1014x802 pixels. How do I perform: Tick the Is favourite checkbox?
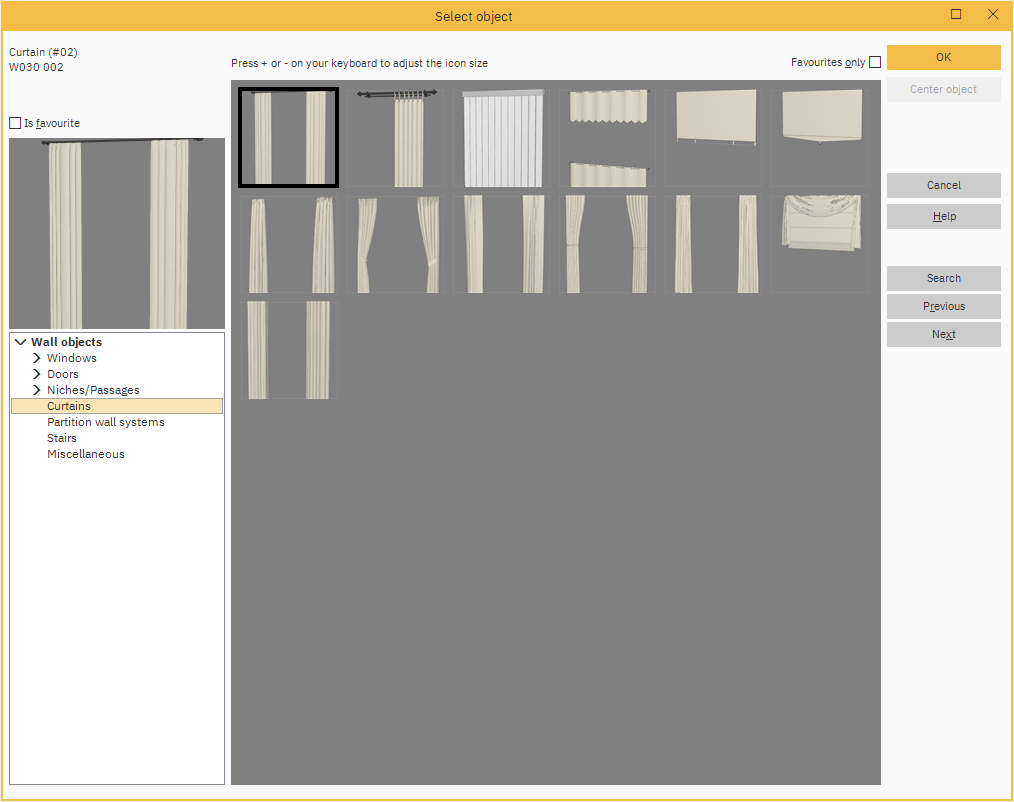click(15, 123)
